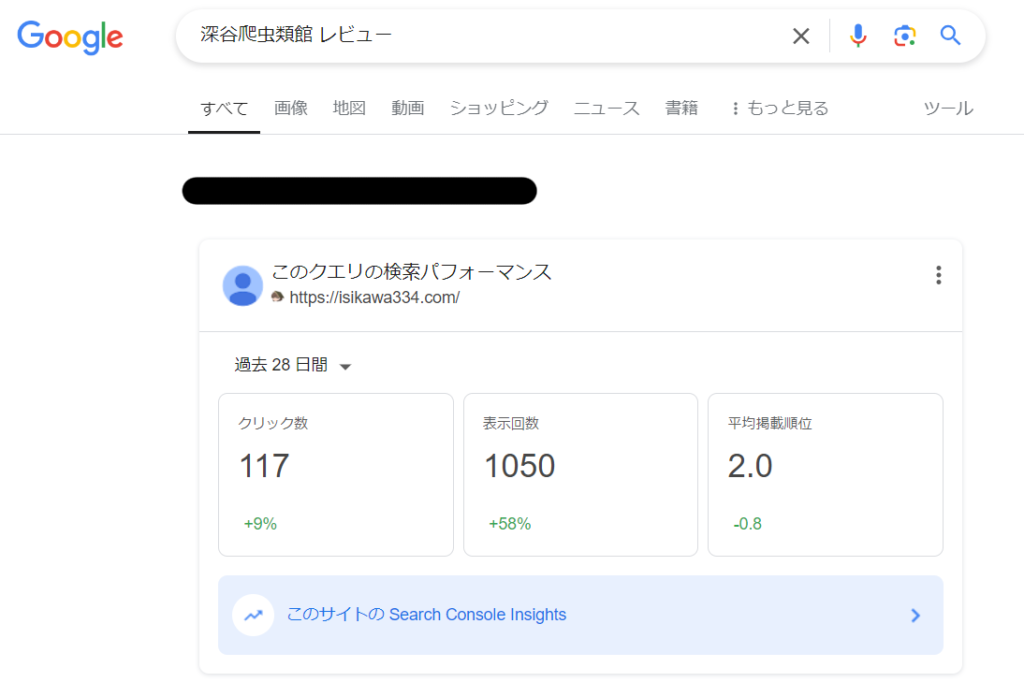This screenshot has height=682, width=1024.
Task: Switch to the 地図 tab
Action: coord(349,108)
